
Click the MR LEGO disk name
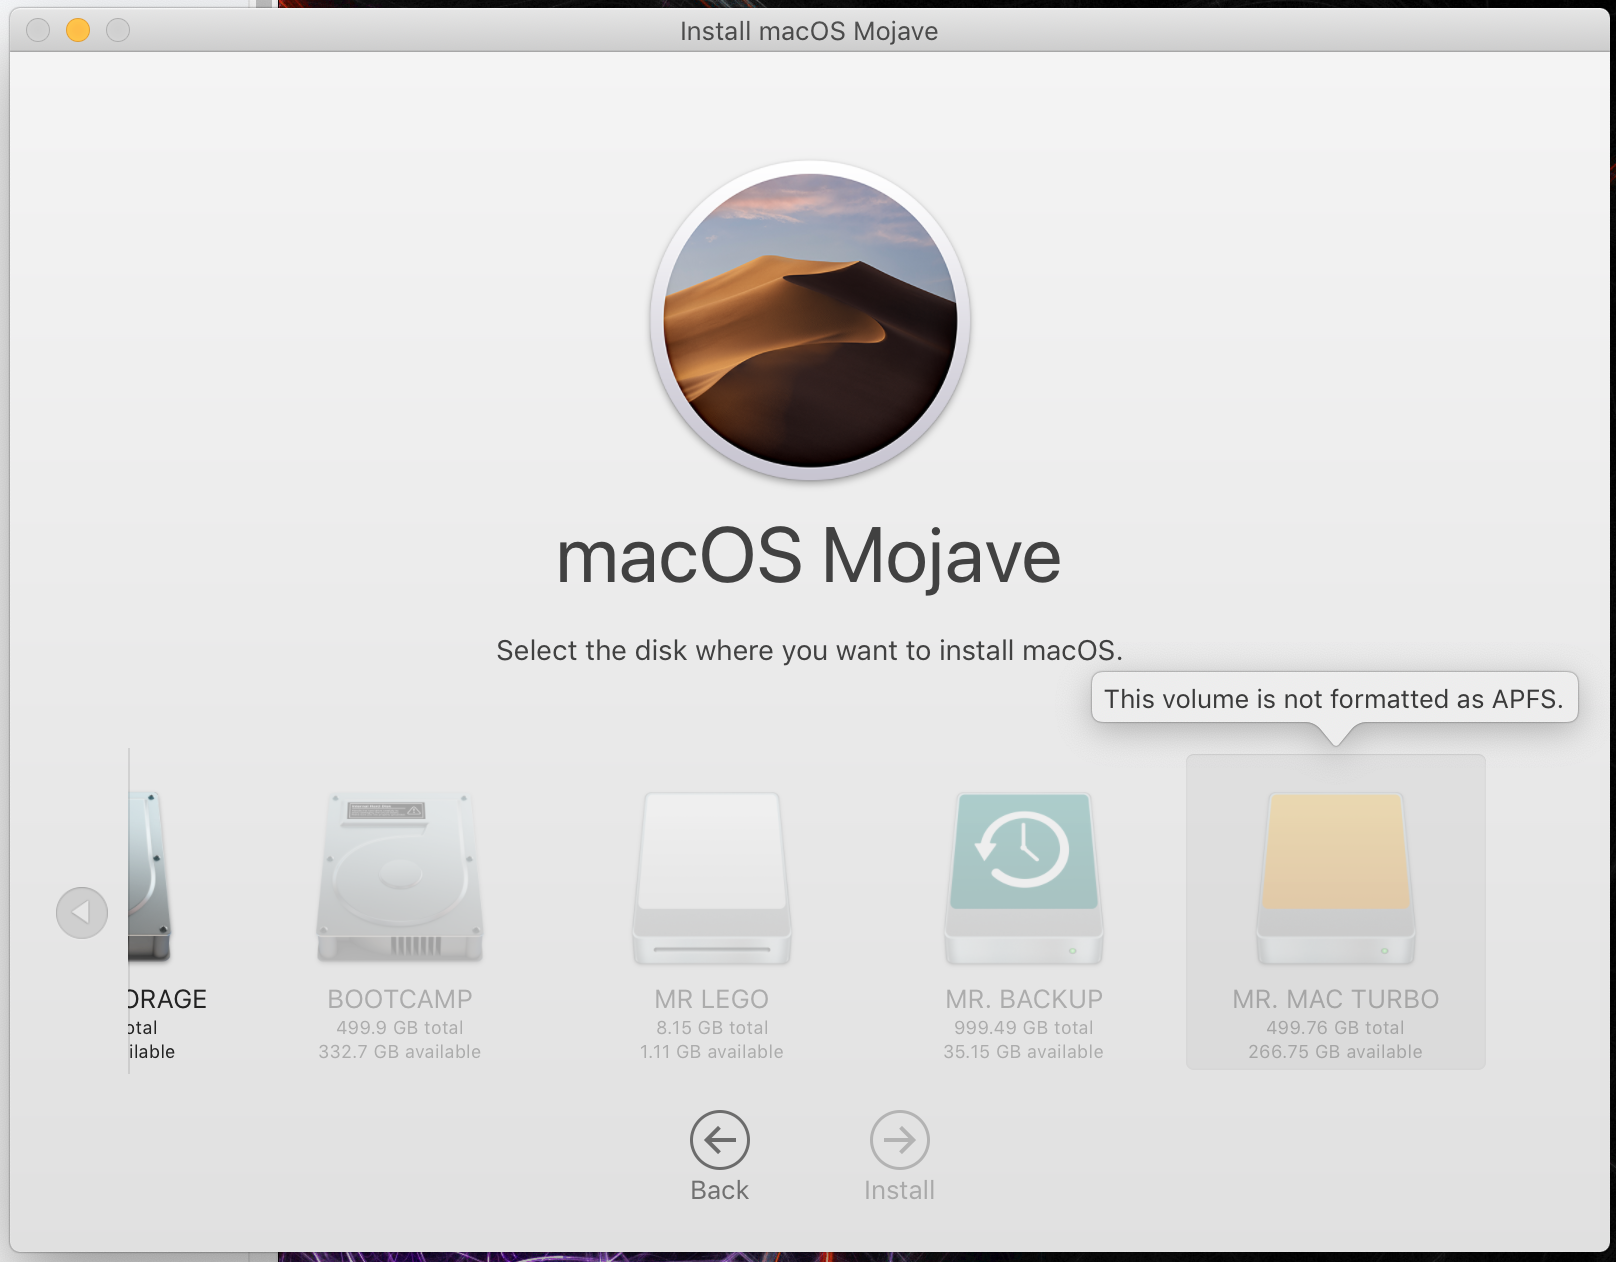[712, 999]
